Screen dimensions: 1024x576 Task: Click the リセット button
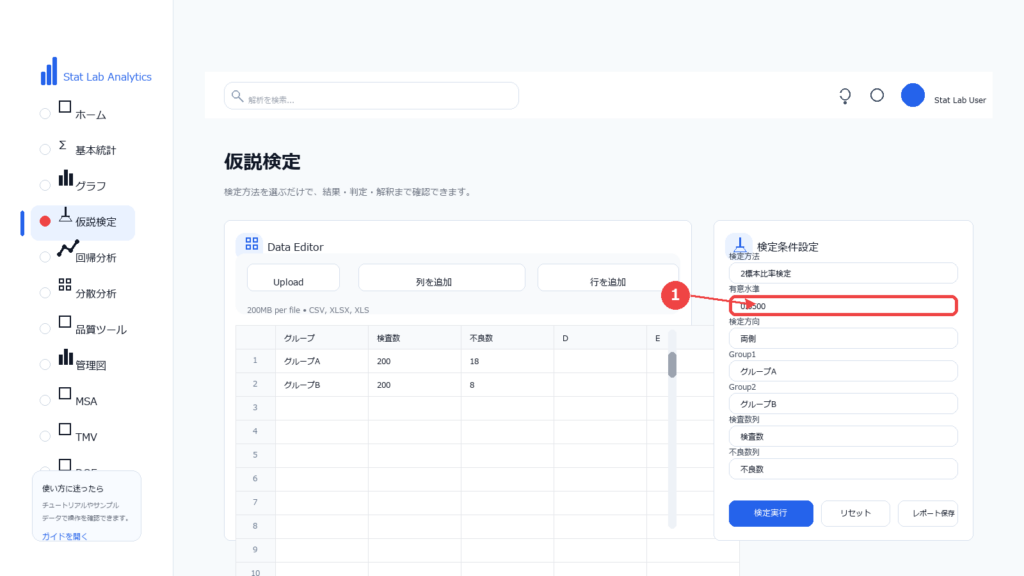[x=855, y=513]
